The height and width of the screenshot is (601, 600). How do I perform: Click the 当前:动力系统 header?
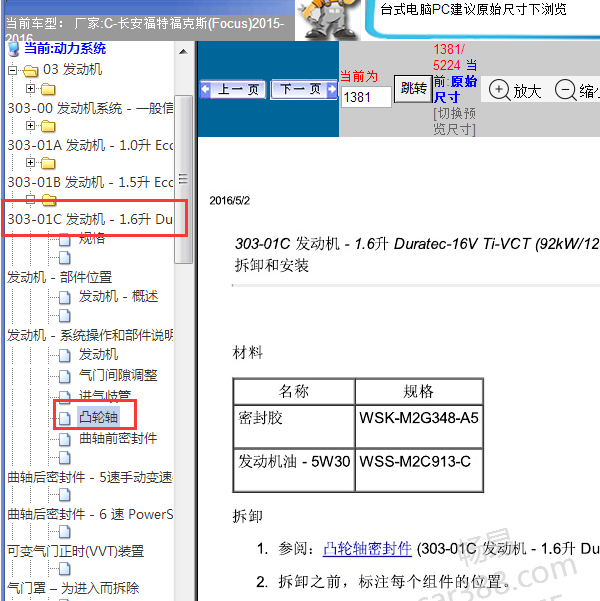[x=65, y=48]
